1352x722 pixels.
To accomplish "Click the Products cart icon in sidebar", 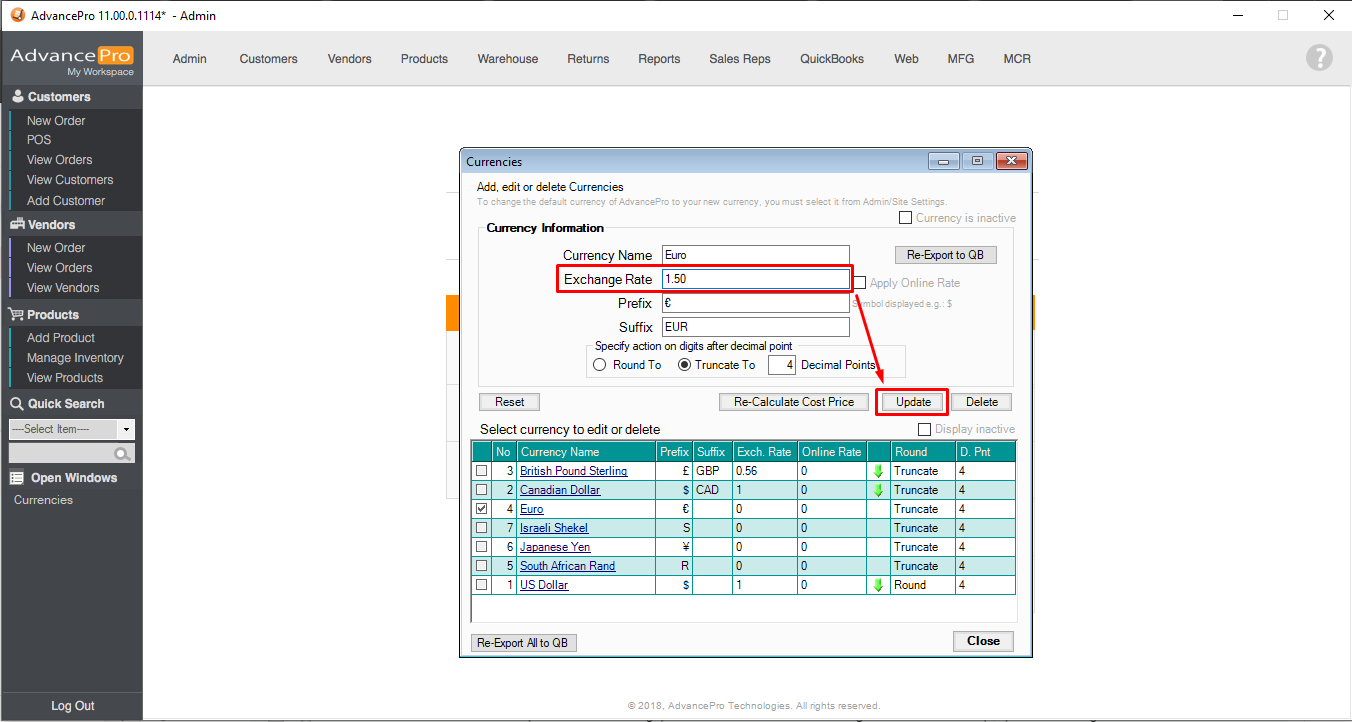I will point(17,315).
